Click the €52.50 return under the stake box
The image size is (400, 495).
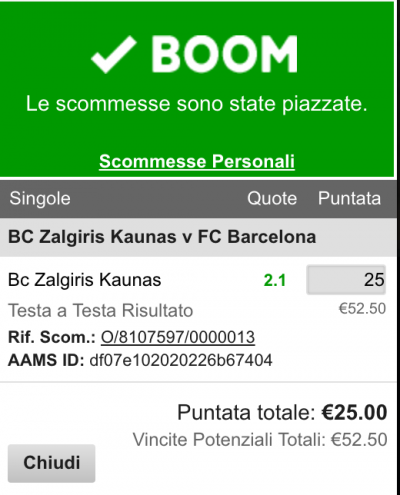click(x=362, y=309)
